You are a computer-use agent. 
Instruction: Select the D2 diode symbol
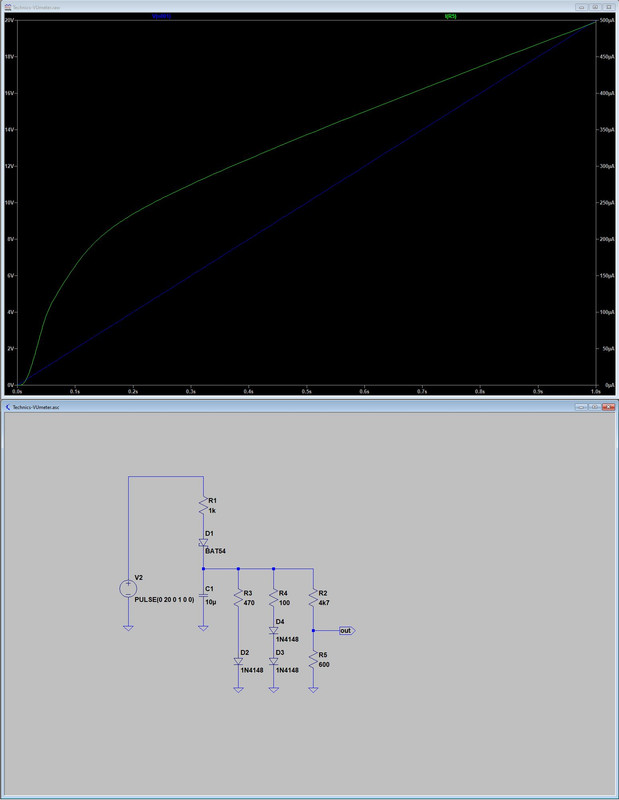point(238,661)
